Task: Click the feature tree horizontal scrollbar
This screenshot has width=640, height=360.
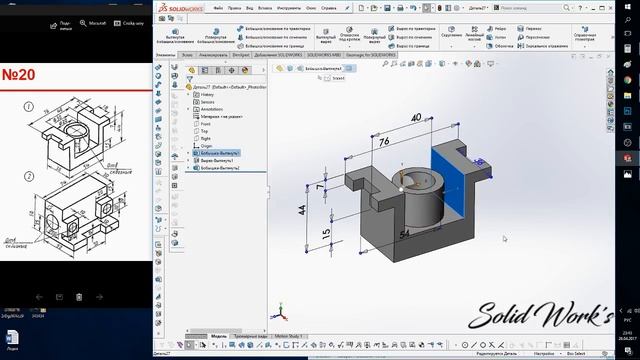Action: (x=216, y=331)
